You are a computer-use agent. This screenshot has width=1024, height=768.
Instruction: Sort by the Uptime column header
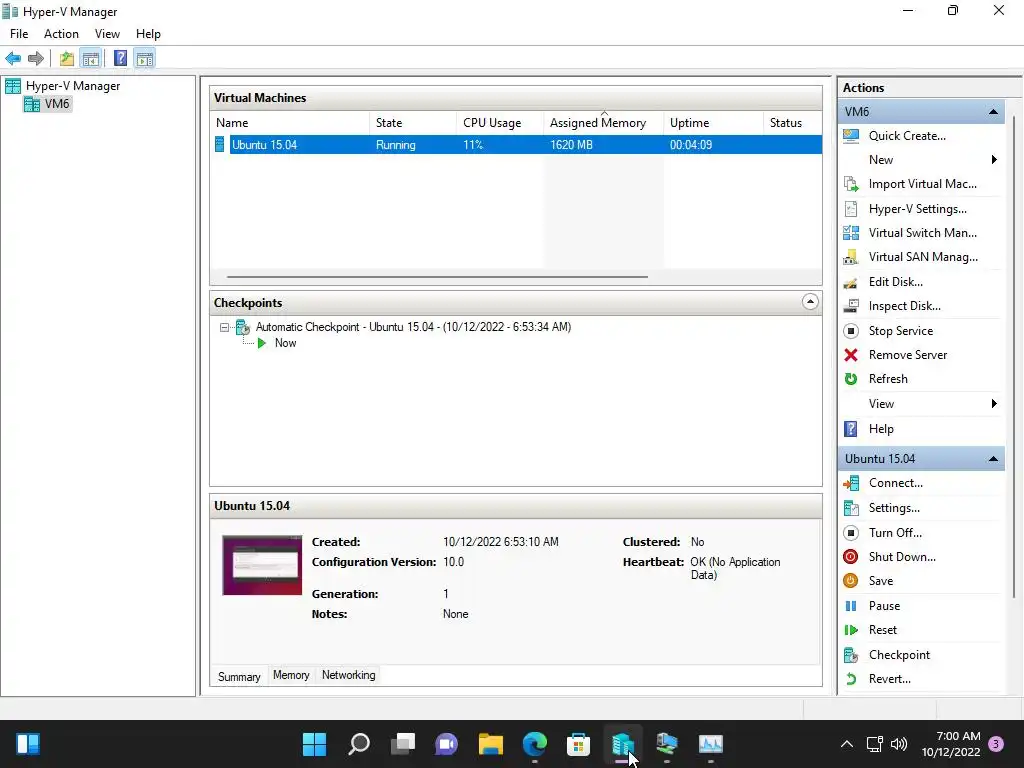coord(714,123)
